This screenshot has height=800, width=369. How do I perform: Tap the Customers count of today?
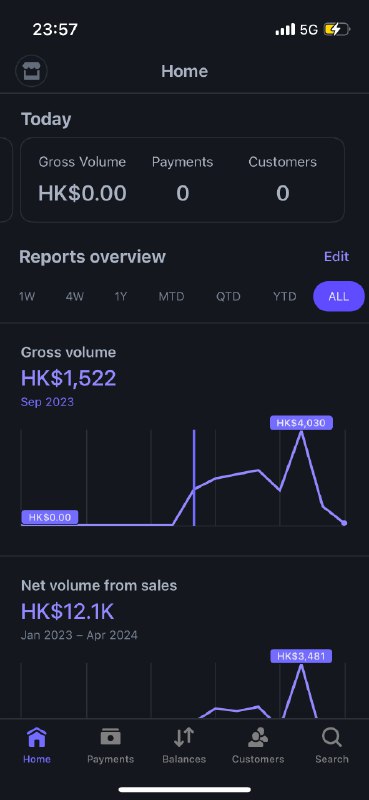[283, 193]
